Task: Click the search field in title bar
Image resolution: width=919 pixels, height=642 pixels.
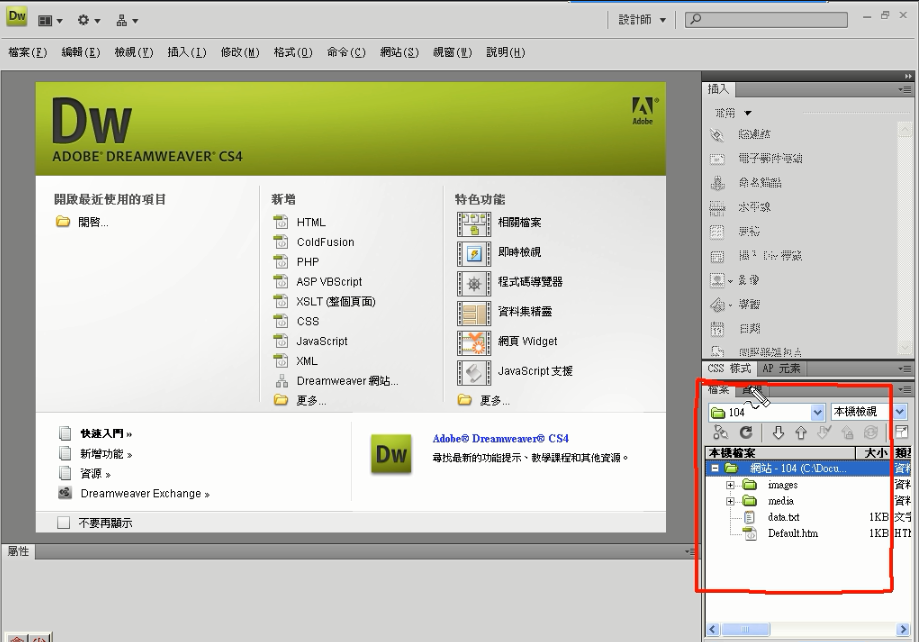Action: click(x=766, y=20)
